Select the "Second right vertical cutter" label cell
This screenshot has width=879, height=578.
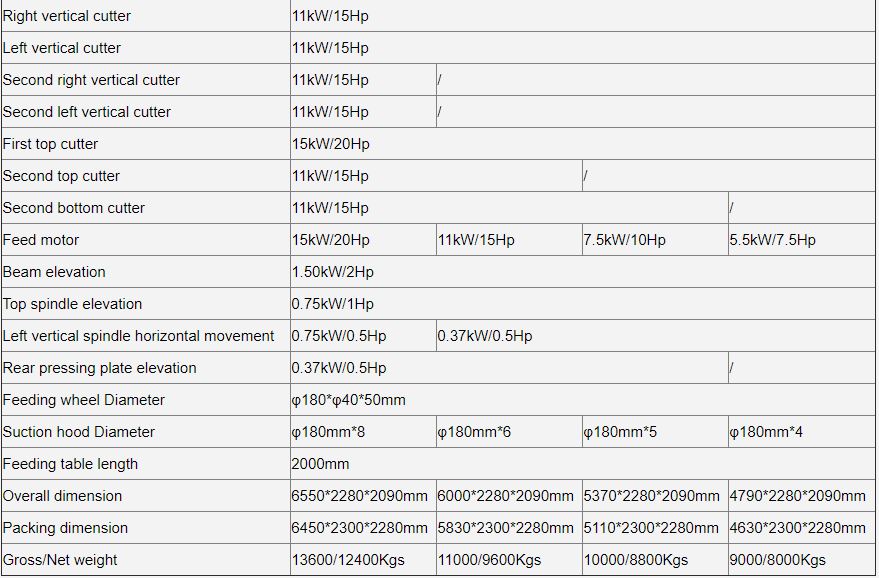[92, 80]
